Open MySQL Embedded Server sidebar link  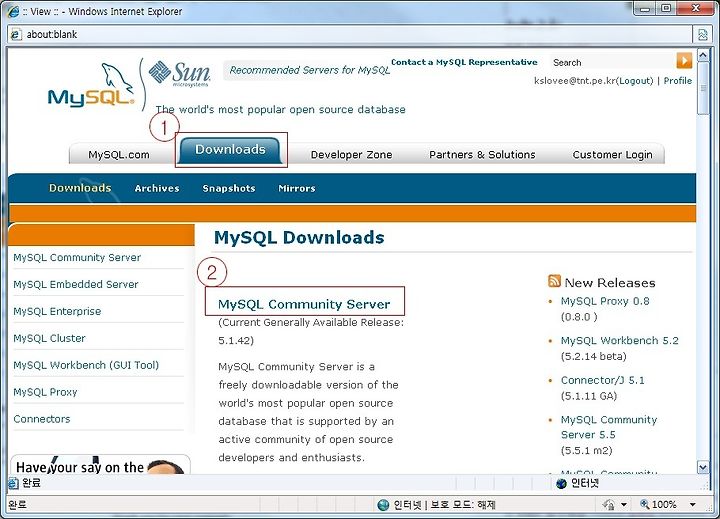(x=76, y=284)
